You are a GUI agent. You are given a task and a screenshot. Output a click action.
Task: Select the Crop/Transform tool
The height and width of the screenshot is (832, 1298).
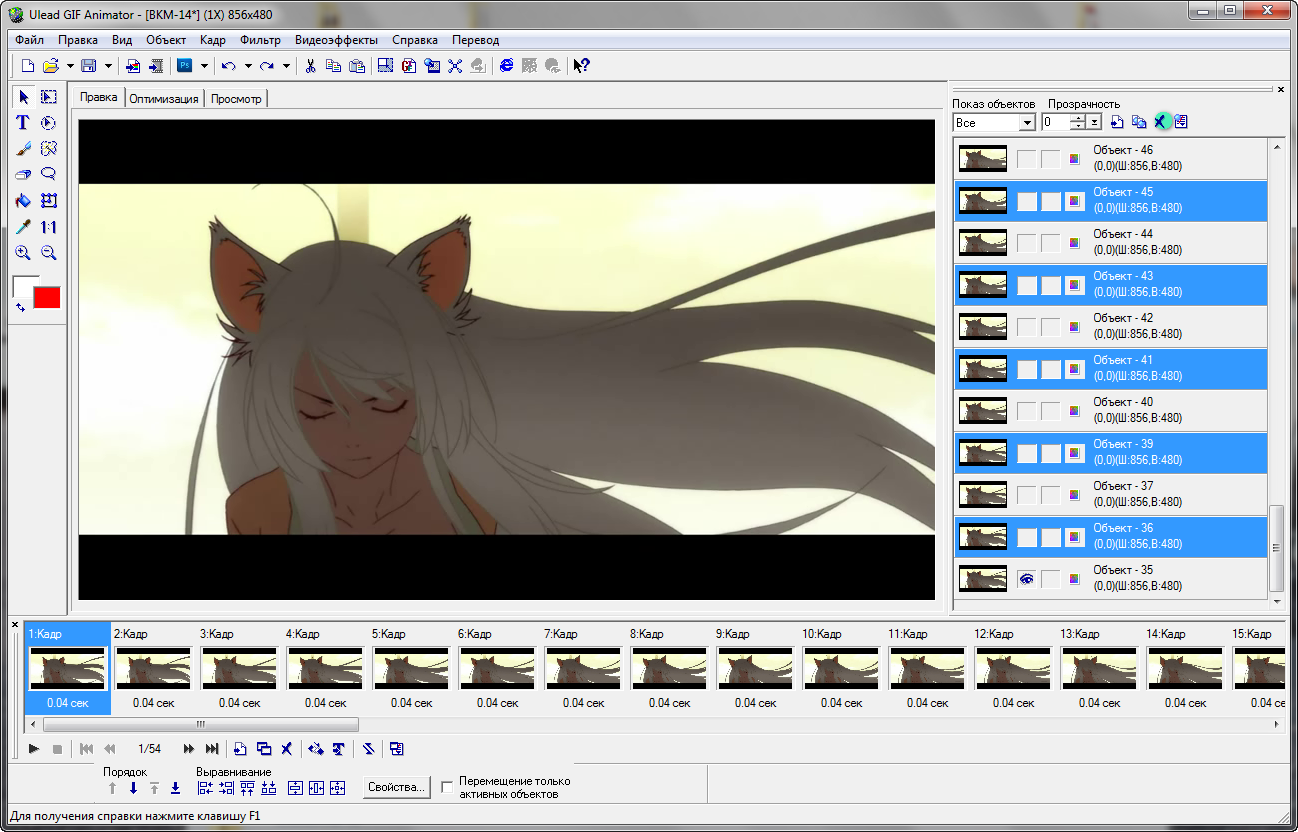48,201
